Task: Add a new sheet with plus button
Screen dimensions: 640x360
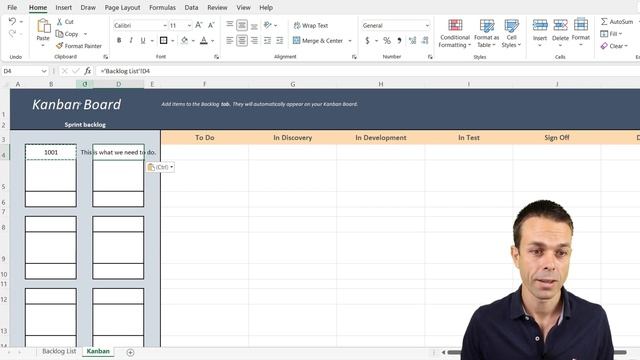Action: click(x=130, y=352)
